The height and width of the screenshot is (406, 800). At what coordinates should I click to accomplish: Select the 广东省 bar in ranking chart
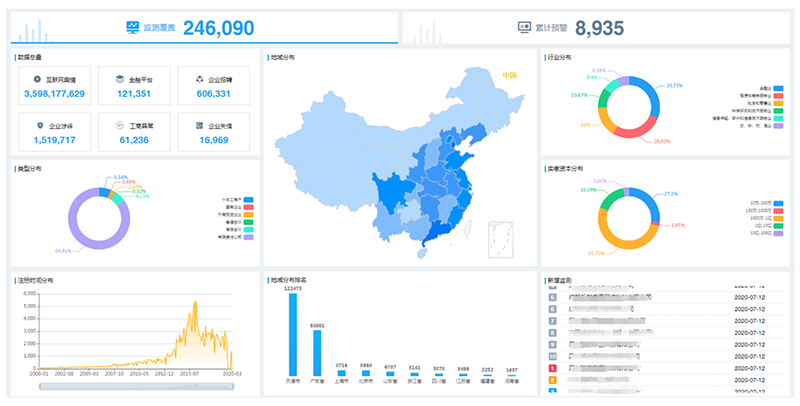(x=317, y=352)
